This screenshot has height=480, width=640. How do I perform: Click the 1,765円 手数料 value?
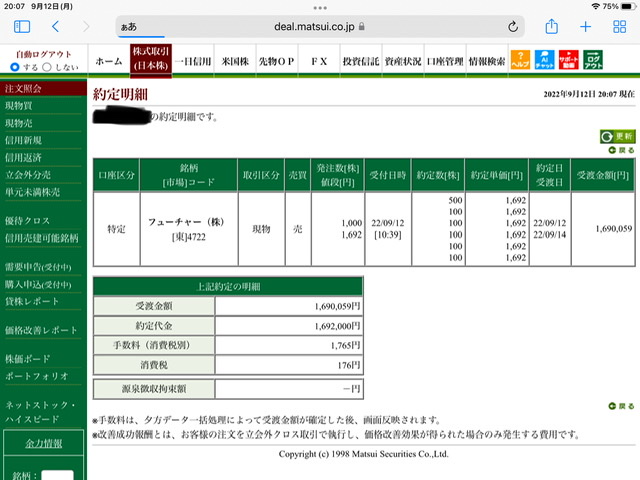pyautogui.click(x=345, y=345)
